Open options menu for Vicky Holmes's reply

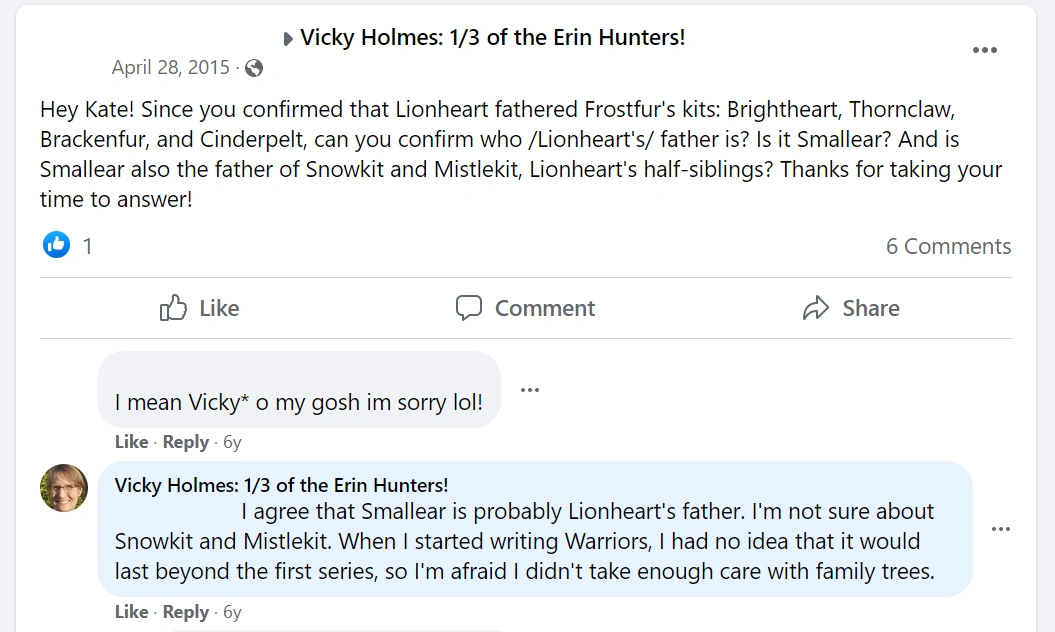(x=1001, y=529)
